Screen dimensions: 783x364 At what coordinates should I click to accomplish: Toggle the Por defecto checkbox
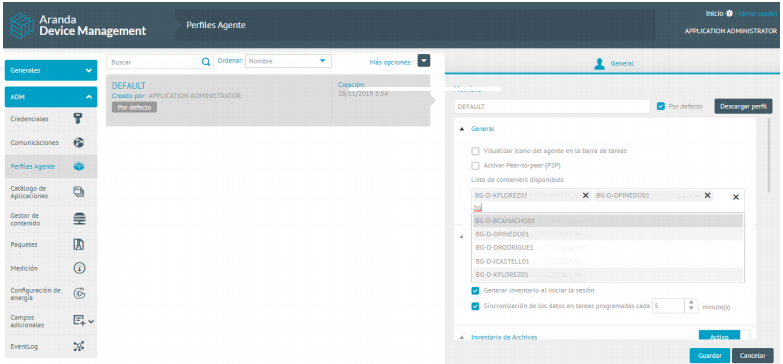(661, 106)
